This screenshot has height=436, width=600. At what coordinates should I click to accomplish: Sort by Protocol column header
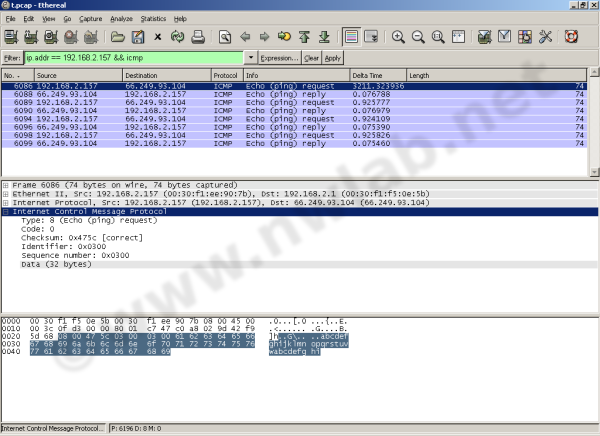pos(227,75)
